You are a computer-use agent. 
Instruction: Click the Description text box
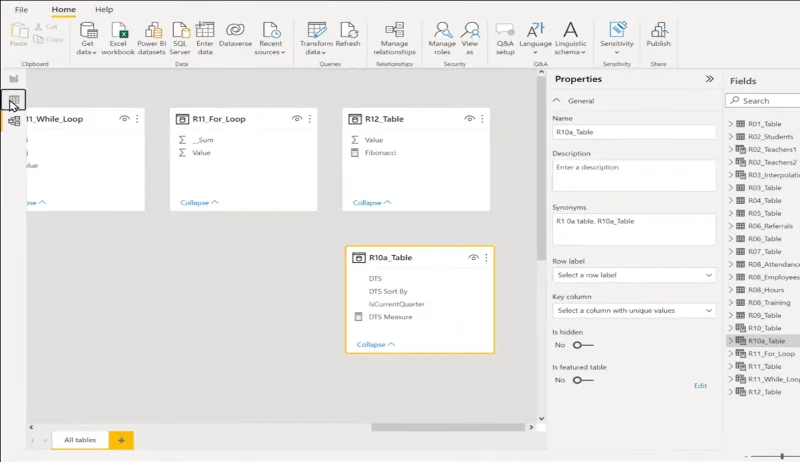click(x=634, y=176)
